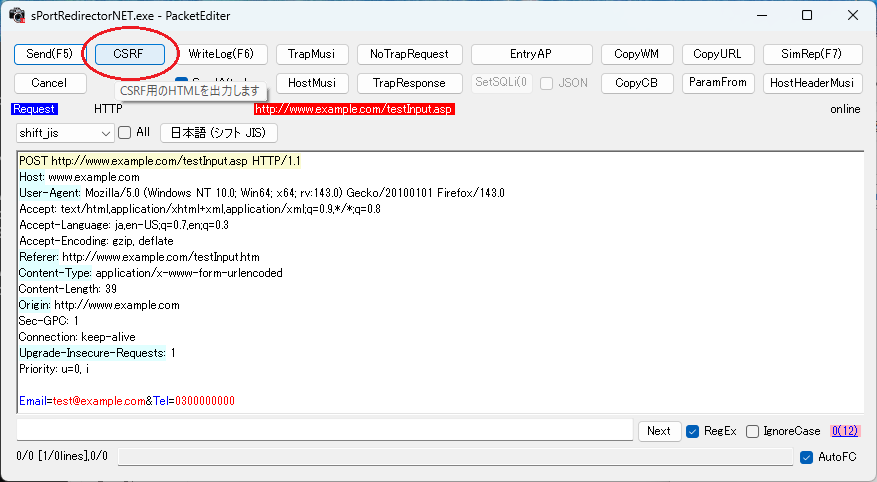The width and height of the screenshot is (877, 482).
Task: Click the Sec-GPC: 1 line
Action: [49, 321]
